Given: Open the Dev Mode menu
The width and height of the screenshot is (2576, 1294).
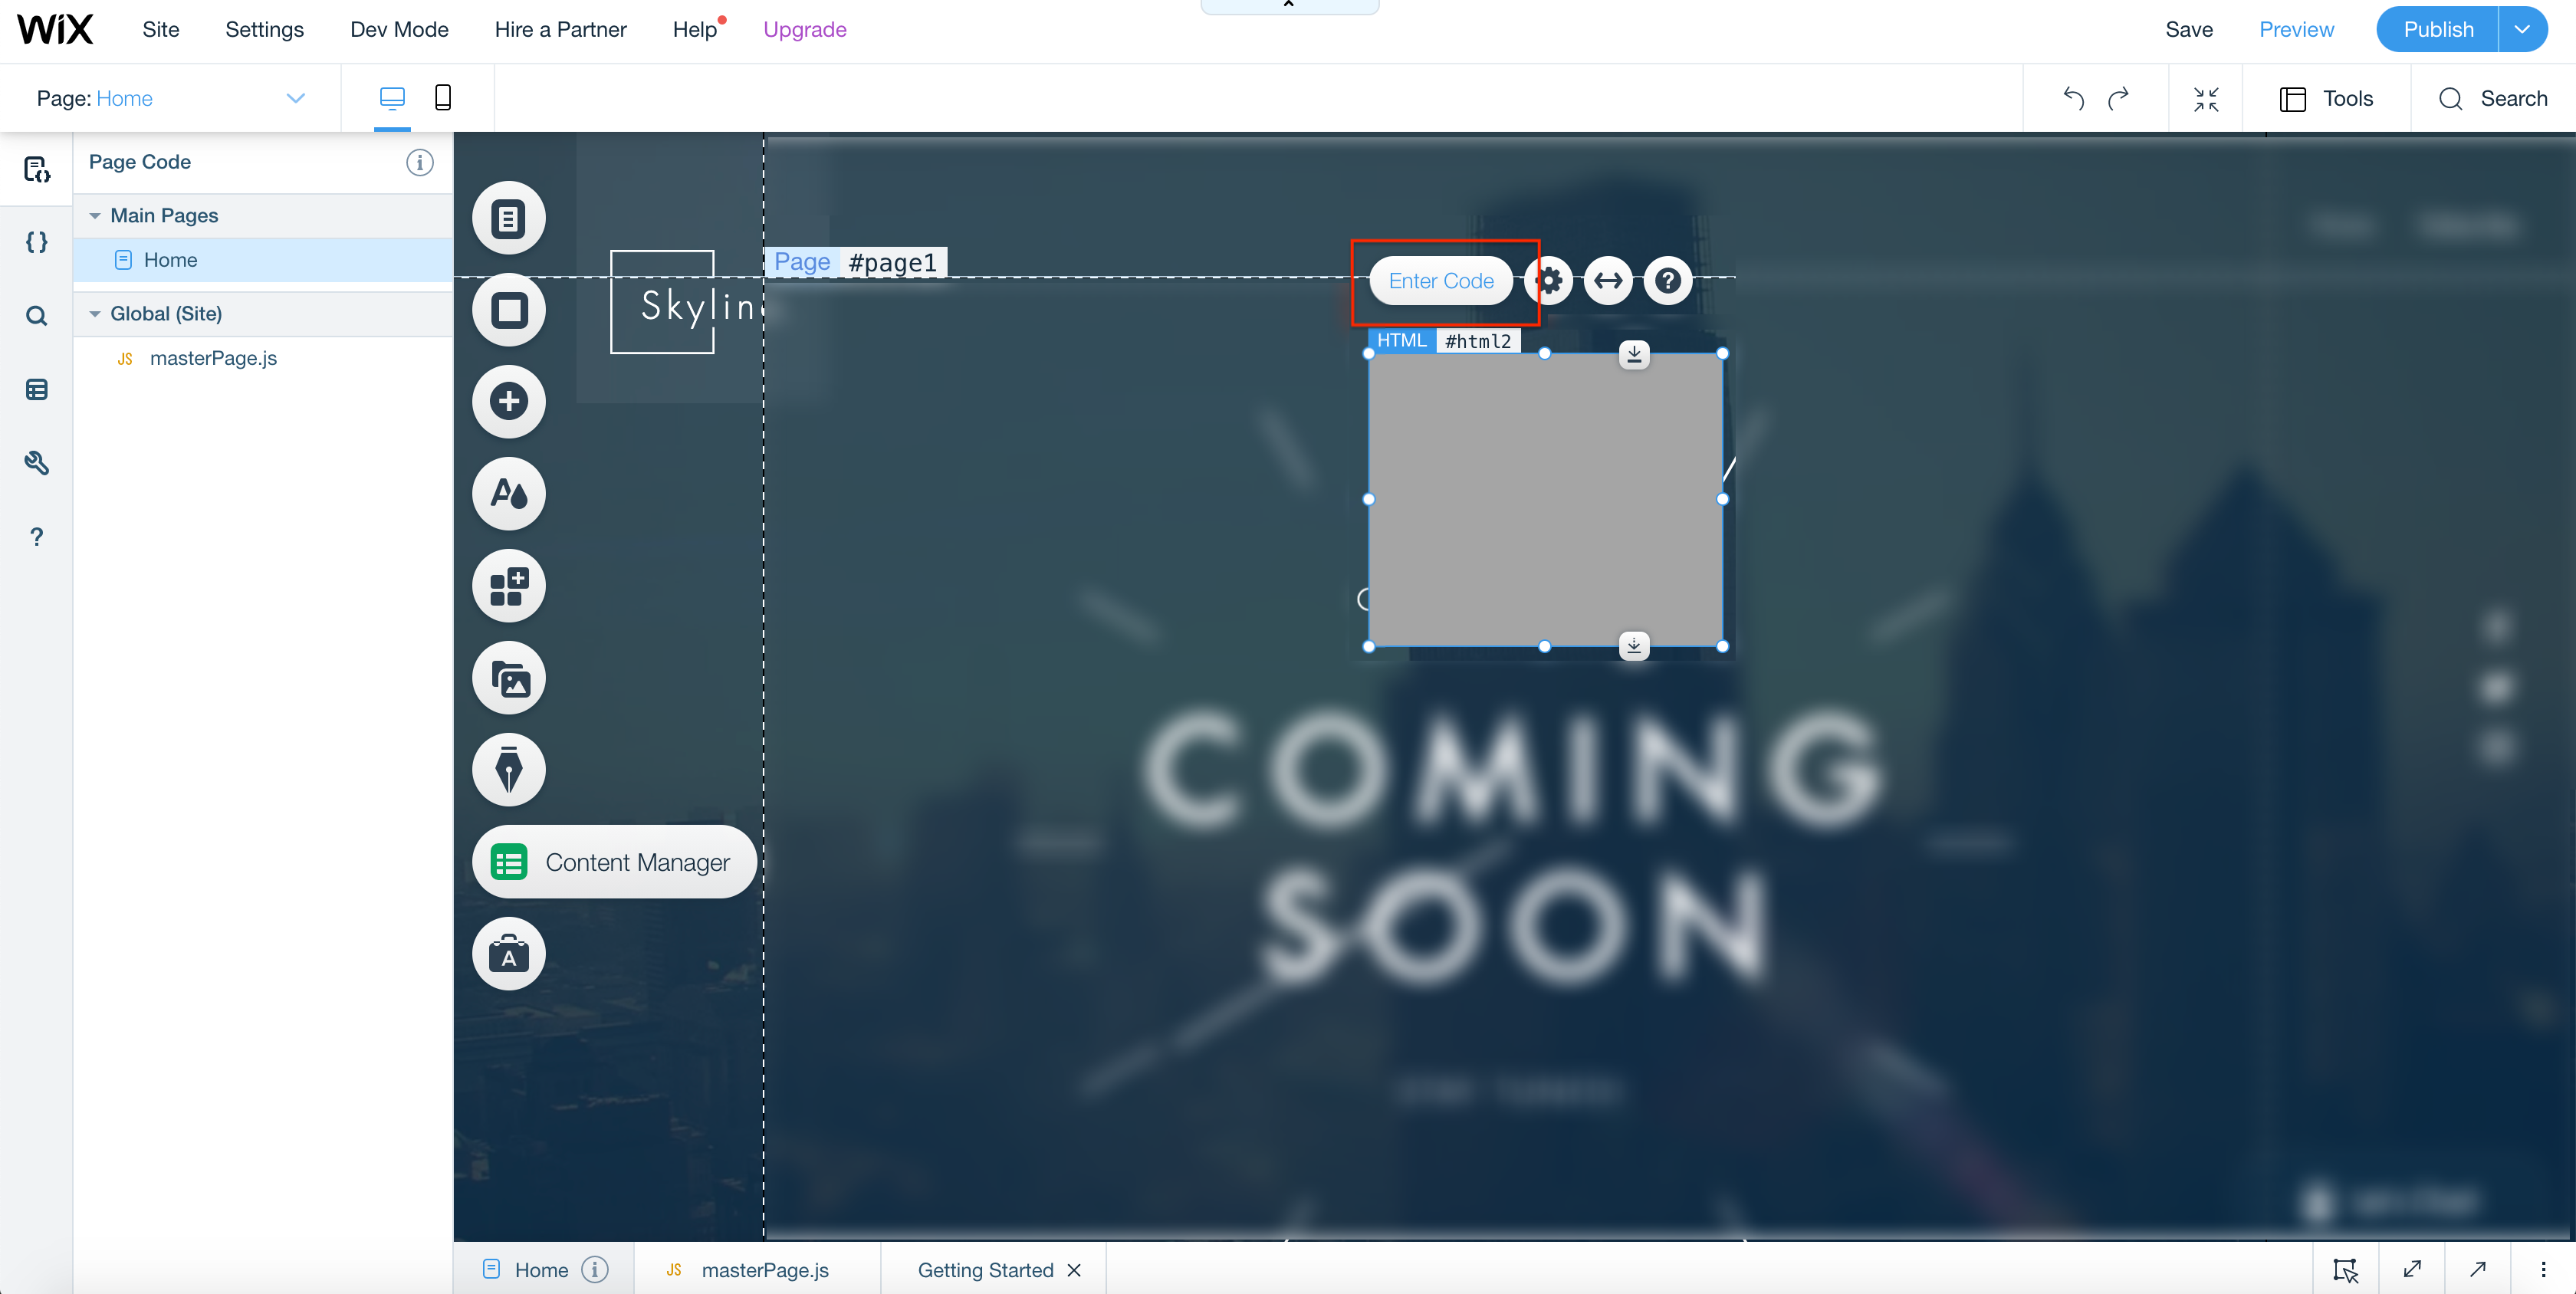Looking at the screenshot, I should tap(399, 30).
